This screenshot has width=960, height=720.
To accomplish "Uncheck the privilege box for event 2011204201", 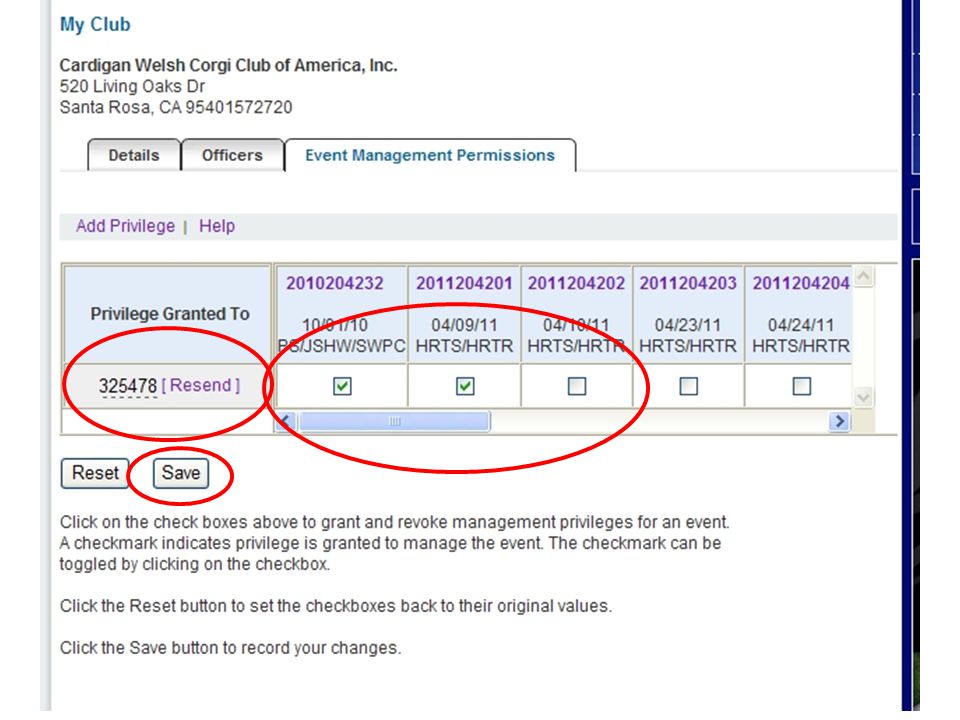I will (465, 386).
